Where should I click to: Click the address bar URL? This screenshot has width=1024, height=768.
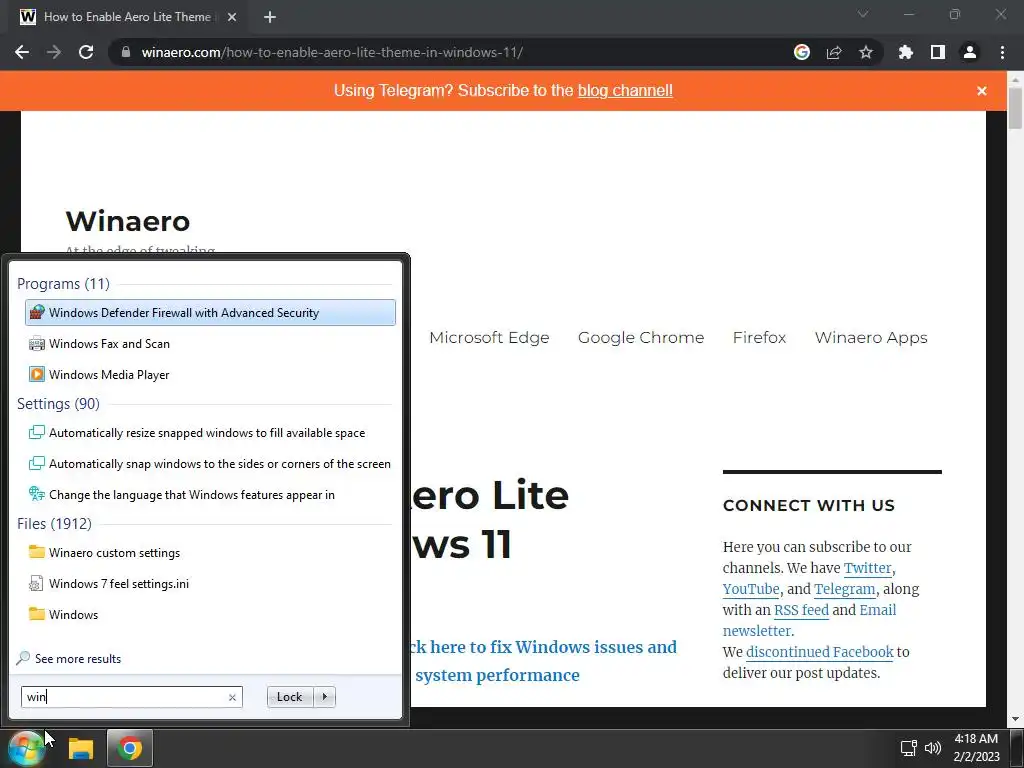(x=332, y=52)
